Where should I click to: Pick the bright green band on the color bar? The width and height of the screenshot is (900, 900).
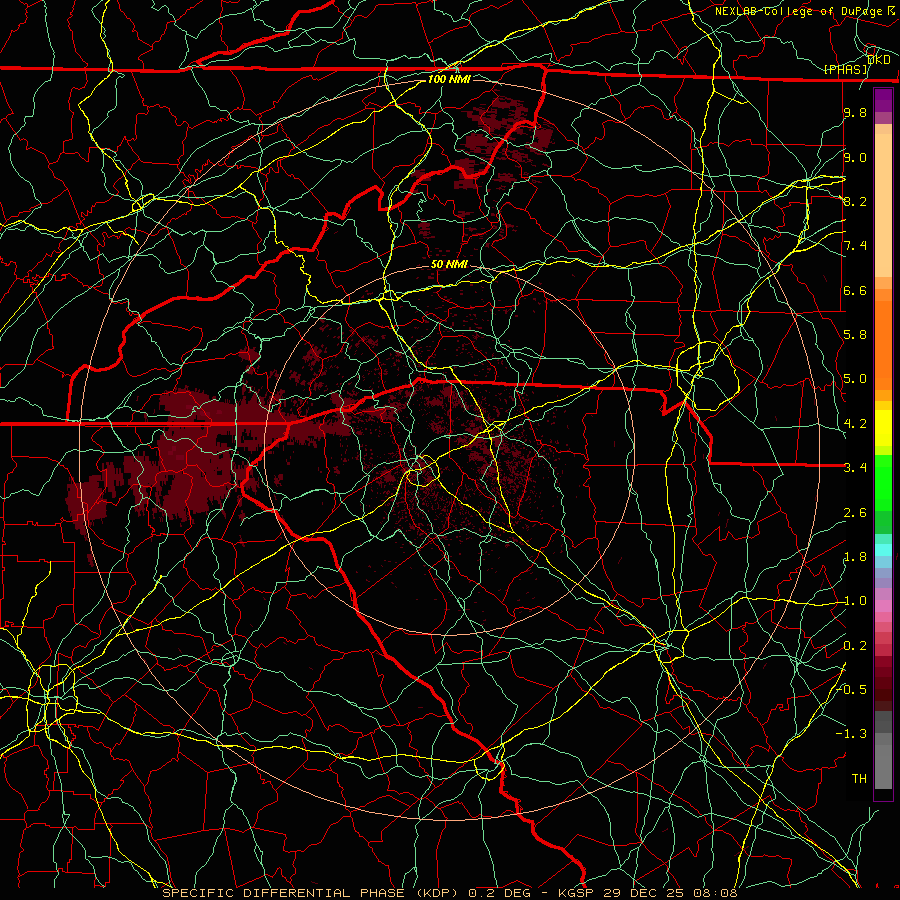click(883, 482)
